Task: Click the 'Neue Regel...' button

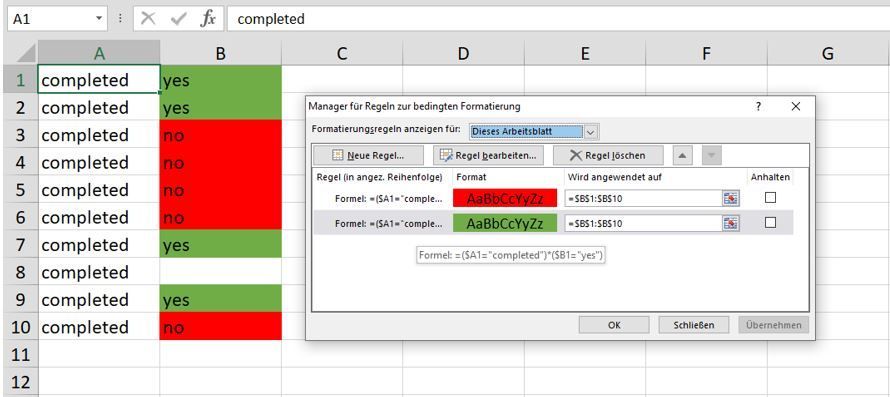Action: pos(368,155)
